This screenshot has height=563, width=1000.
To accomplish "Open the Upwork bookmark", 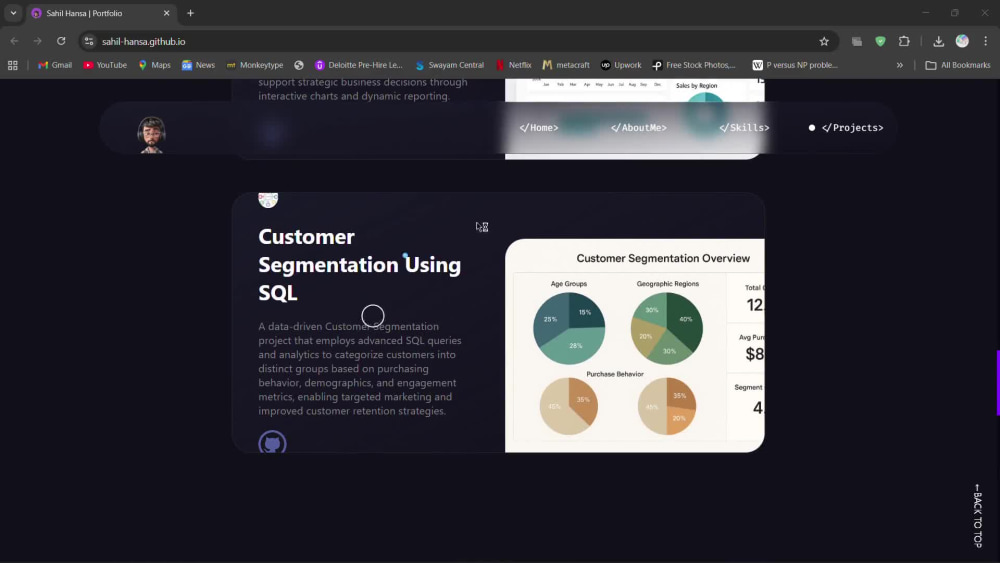I will 621,65.
